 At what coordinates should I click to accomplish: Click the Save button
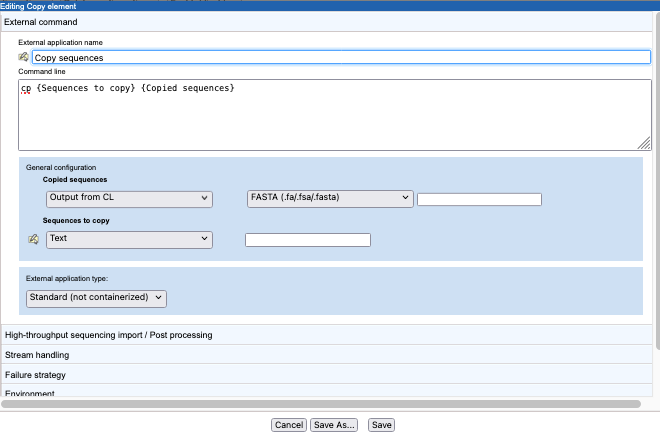pos(381,425)
